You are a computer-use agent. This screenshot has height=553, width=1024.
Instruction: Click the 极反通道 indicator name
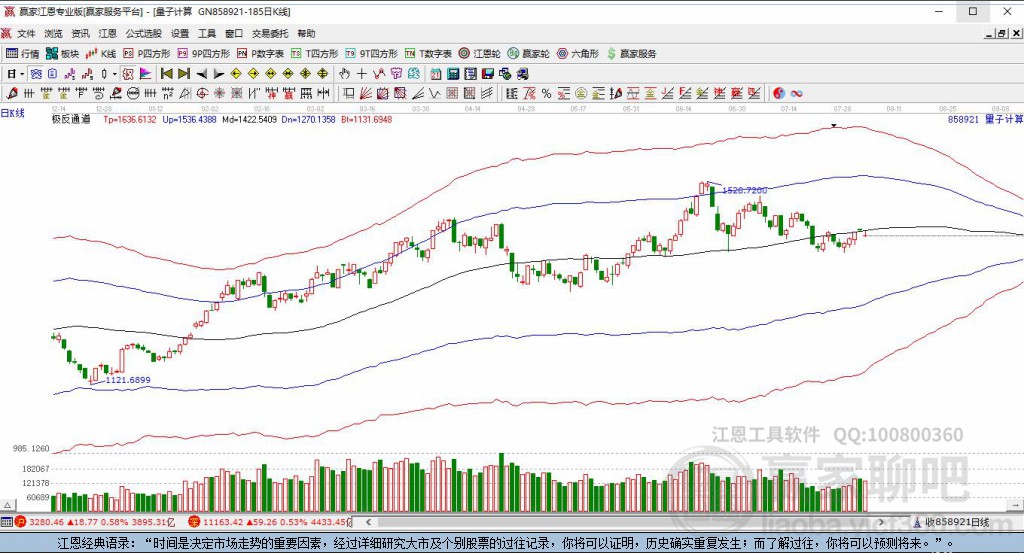[x=71, y=119]
